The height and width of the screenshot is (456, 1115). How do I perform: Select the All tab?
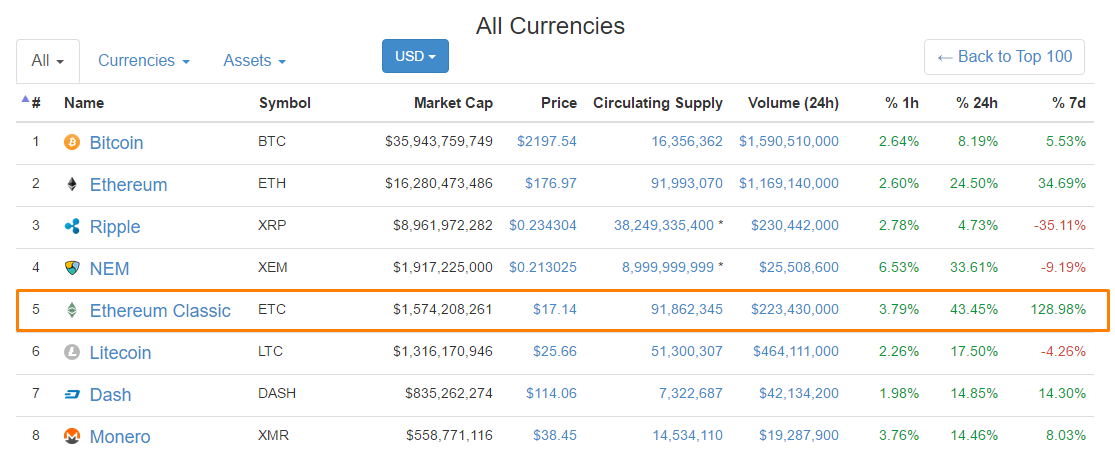[47, 61]
